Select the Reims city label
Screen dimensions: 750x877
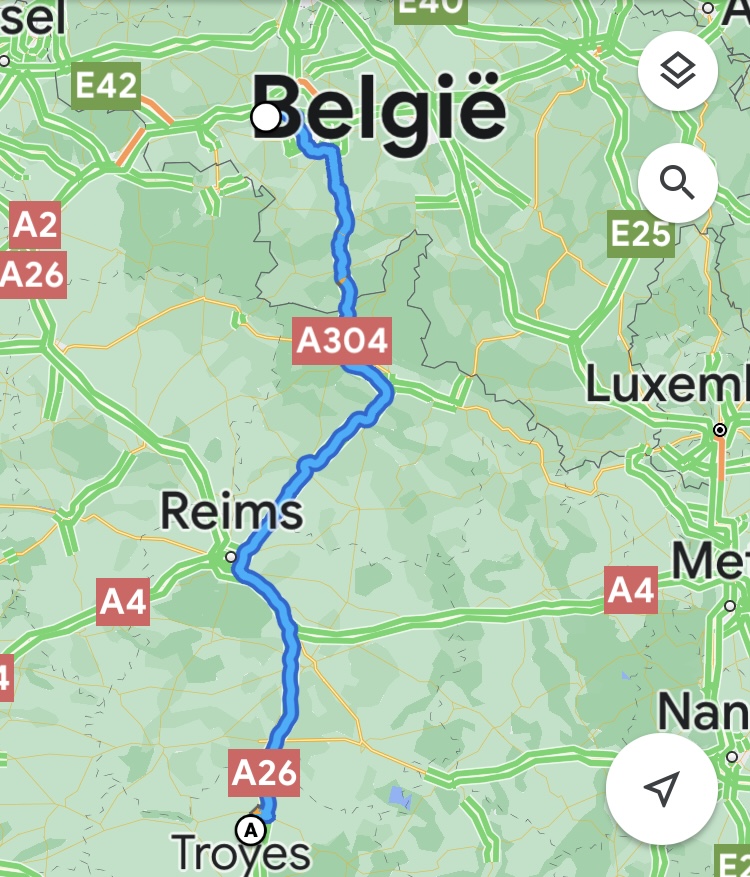click(232, 511)
